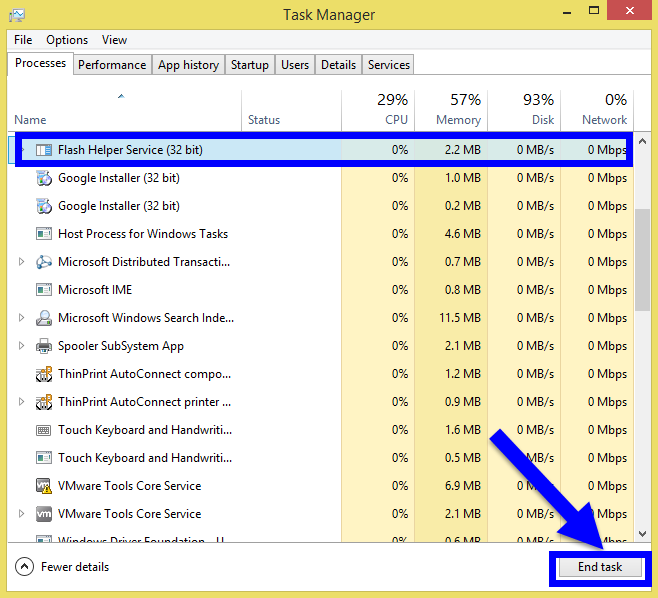Select the Spooler SubSystem App row

(321, 346)
